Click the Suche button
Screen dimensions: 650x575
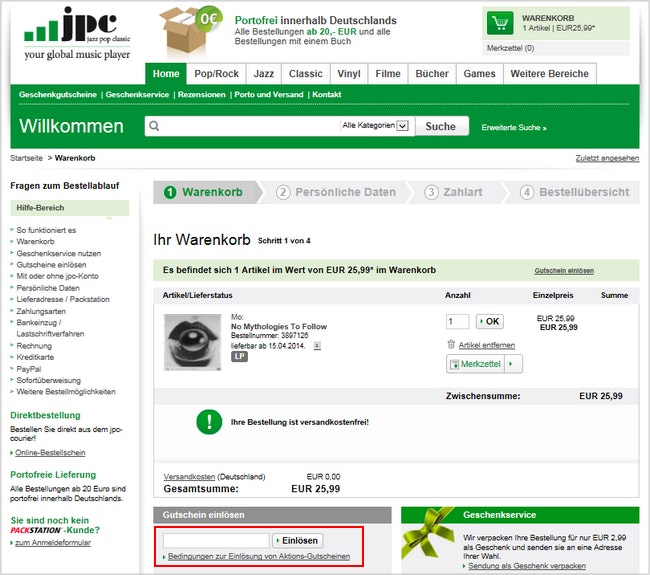(x=441, y=126)
